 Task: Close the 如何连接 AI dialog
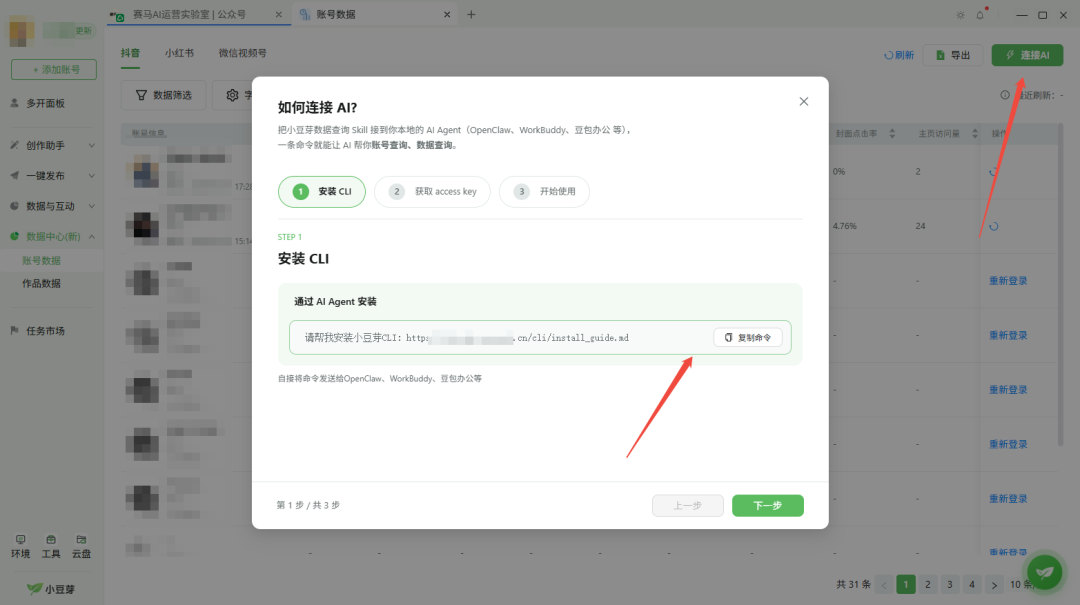tap(803, 101)
